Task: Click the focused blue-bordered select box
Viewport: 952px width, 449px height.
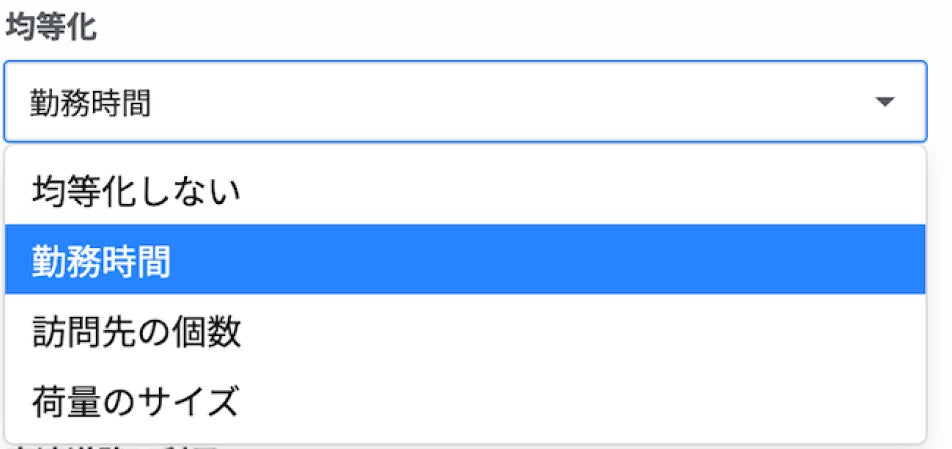Action: click(x=464, y=102)
